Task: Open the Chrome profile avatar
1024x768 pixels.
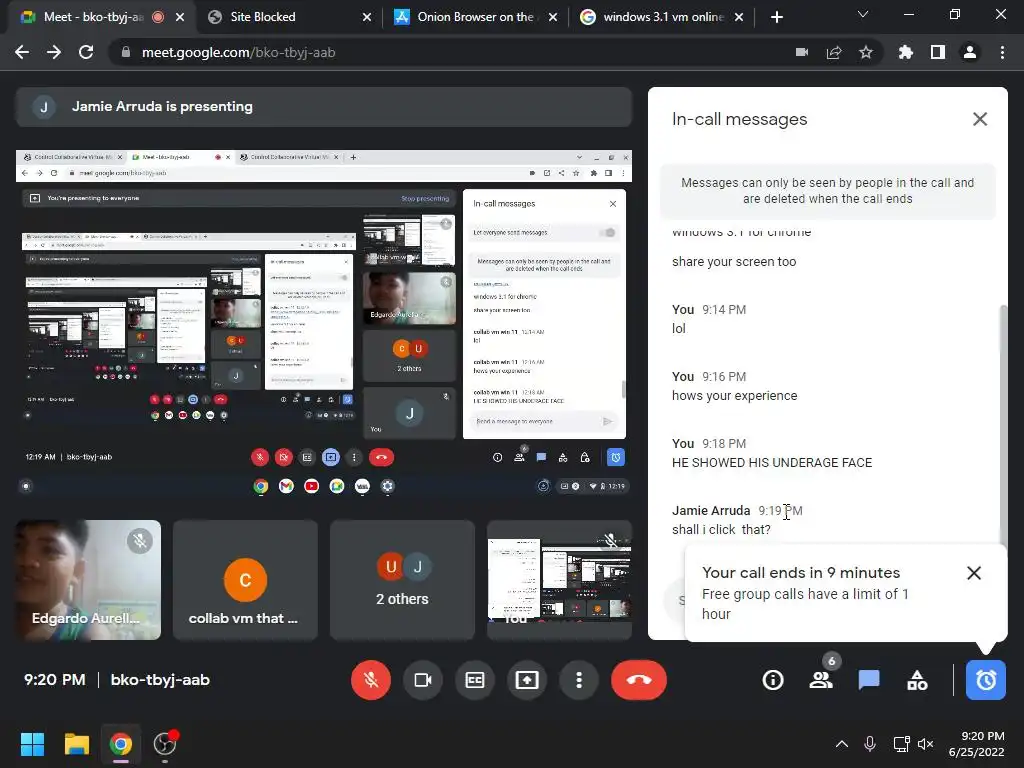Action: pos(970,52)
